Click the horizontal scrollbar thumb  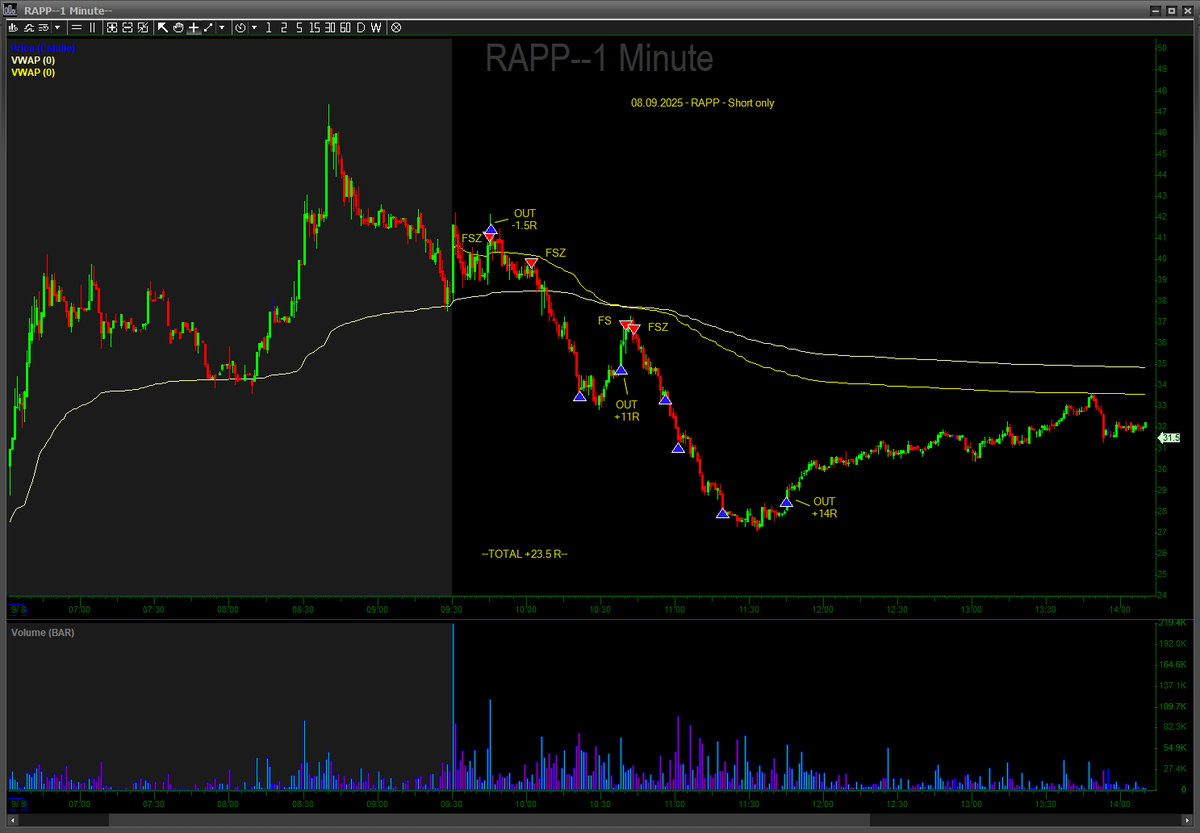coord(489,821)
